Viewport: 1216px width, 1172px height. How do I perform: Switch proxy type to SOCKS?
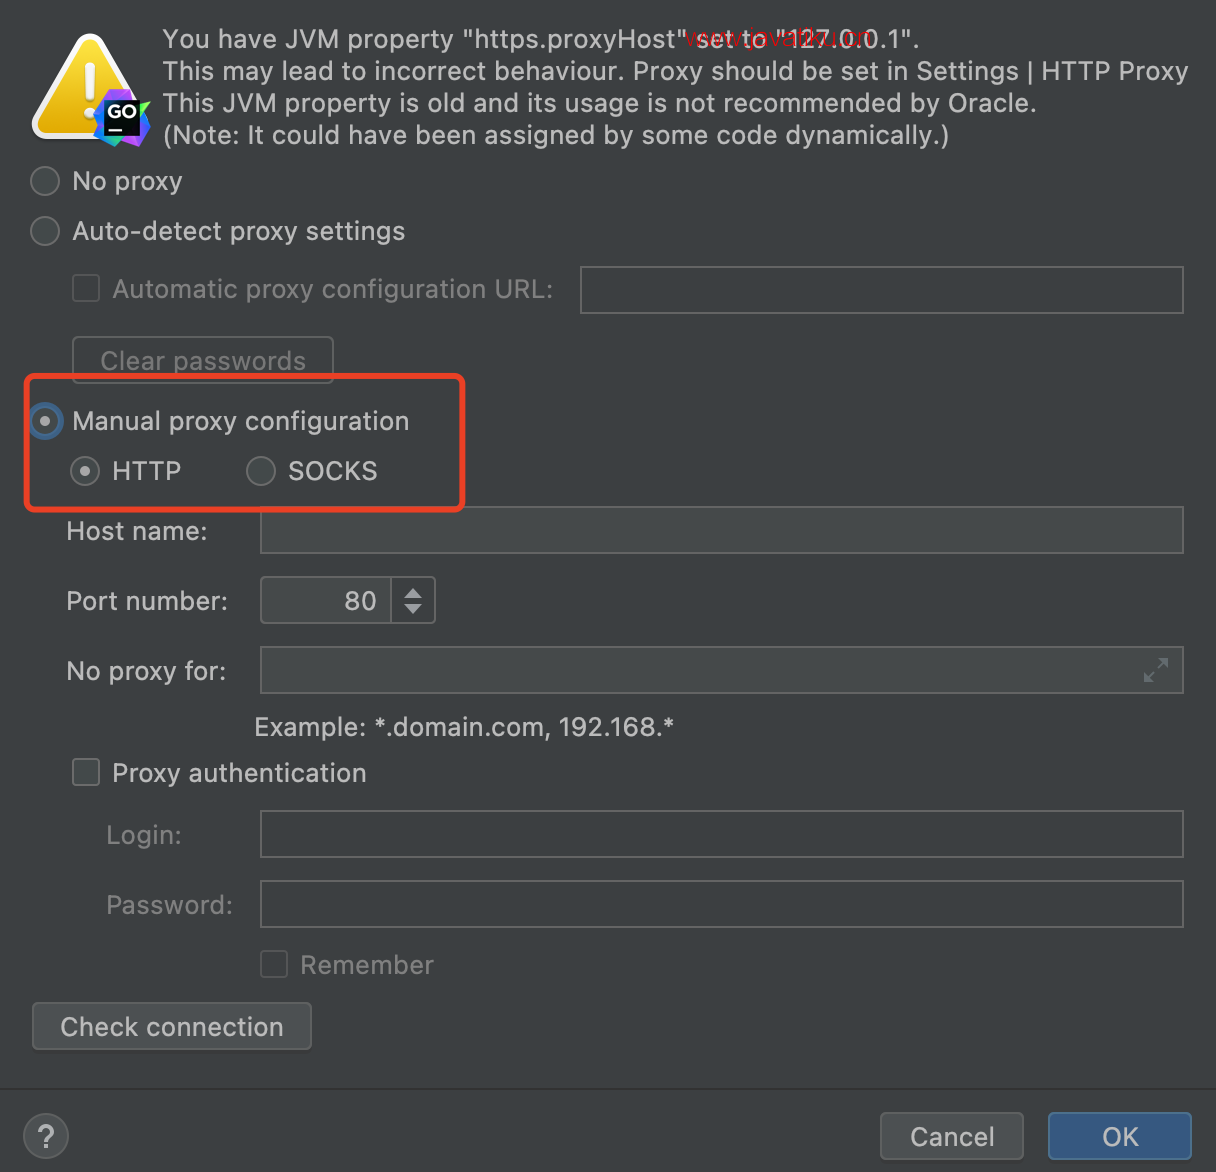[x=261, y=471]
